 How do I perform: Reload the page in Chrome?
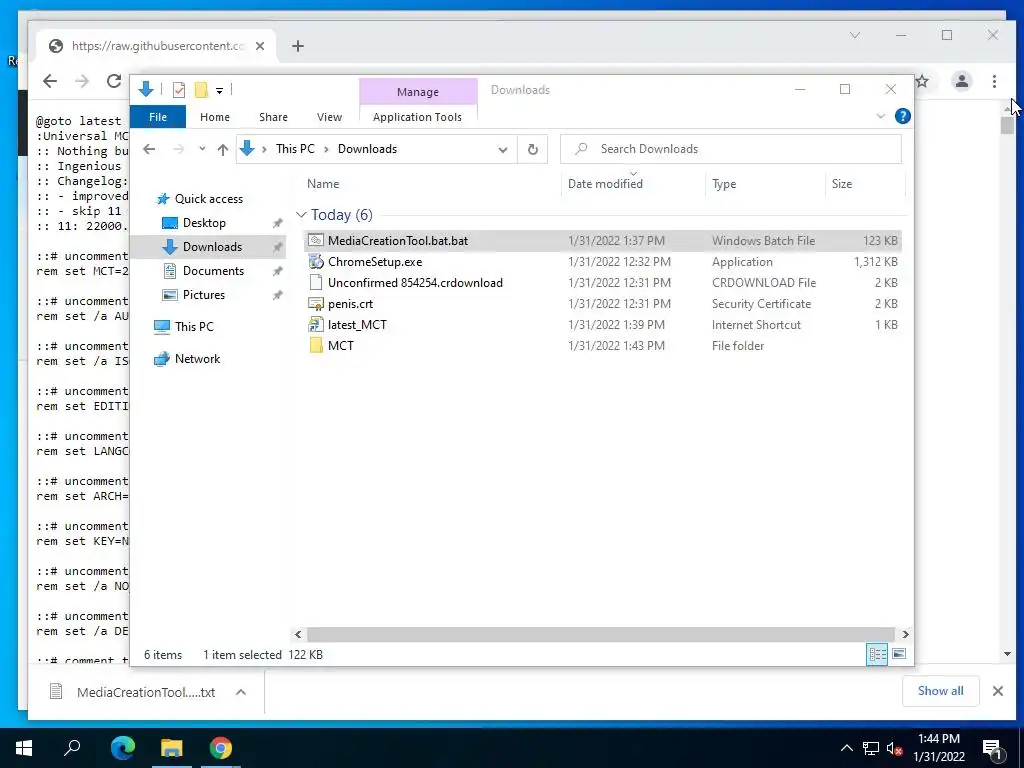click(114, 81)
